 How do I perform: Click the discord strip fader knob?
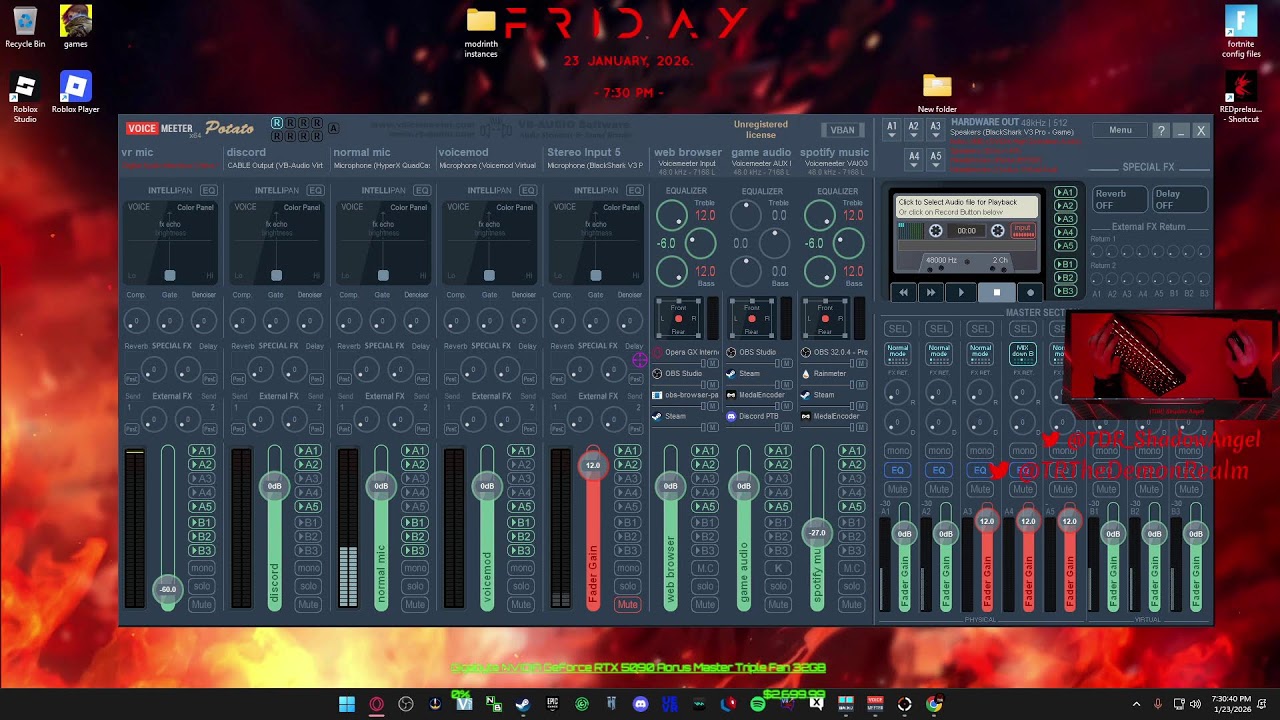point(274,486)
